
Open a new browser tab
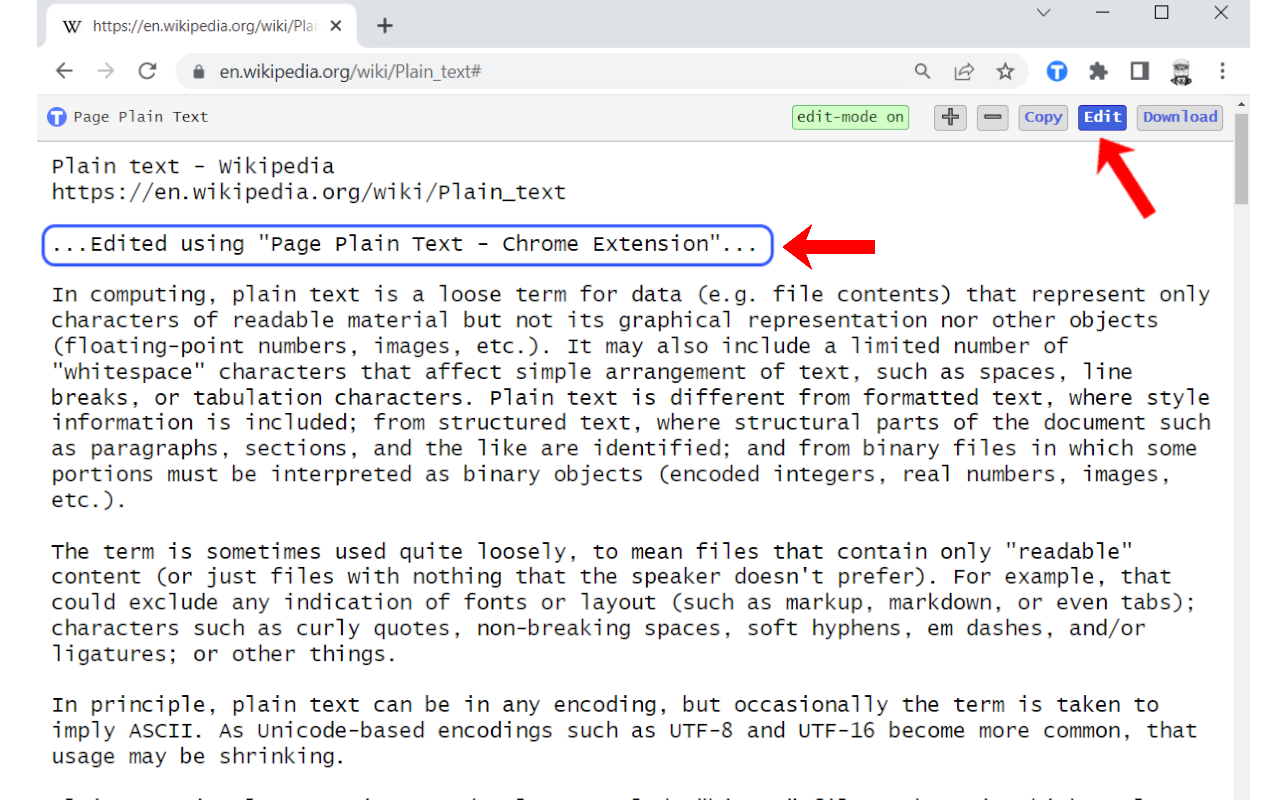click(385, 26)
